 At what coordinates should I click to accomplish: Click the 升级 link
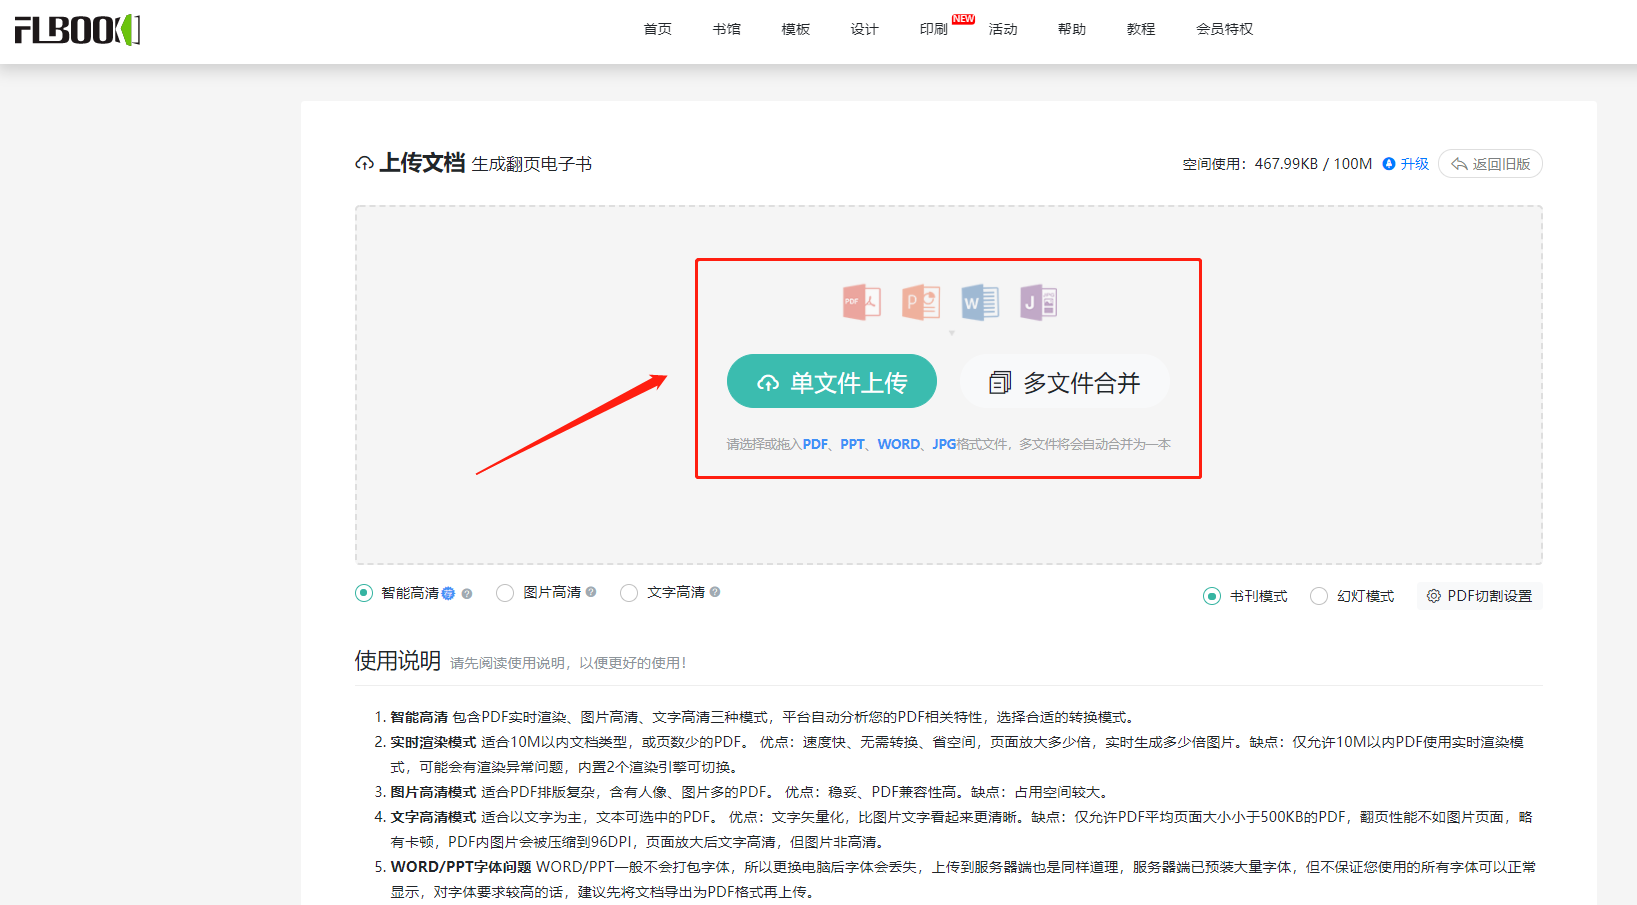(x=1415, y=164)
